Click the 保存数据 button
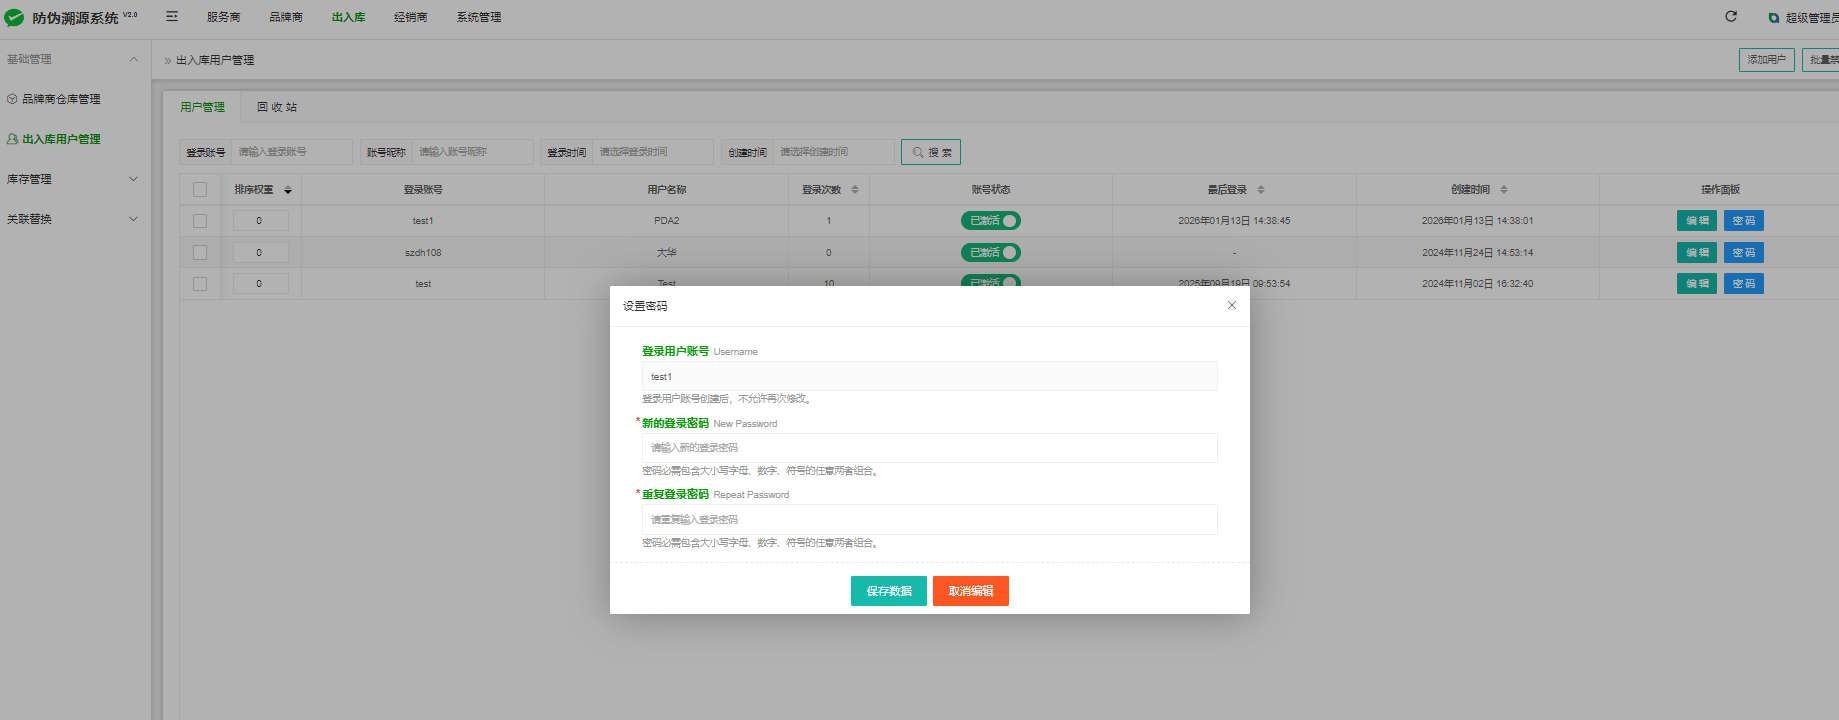Image resolution: width=1839 pixels, height=720 pixels. [888, 591]
